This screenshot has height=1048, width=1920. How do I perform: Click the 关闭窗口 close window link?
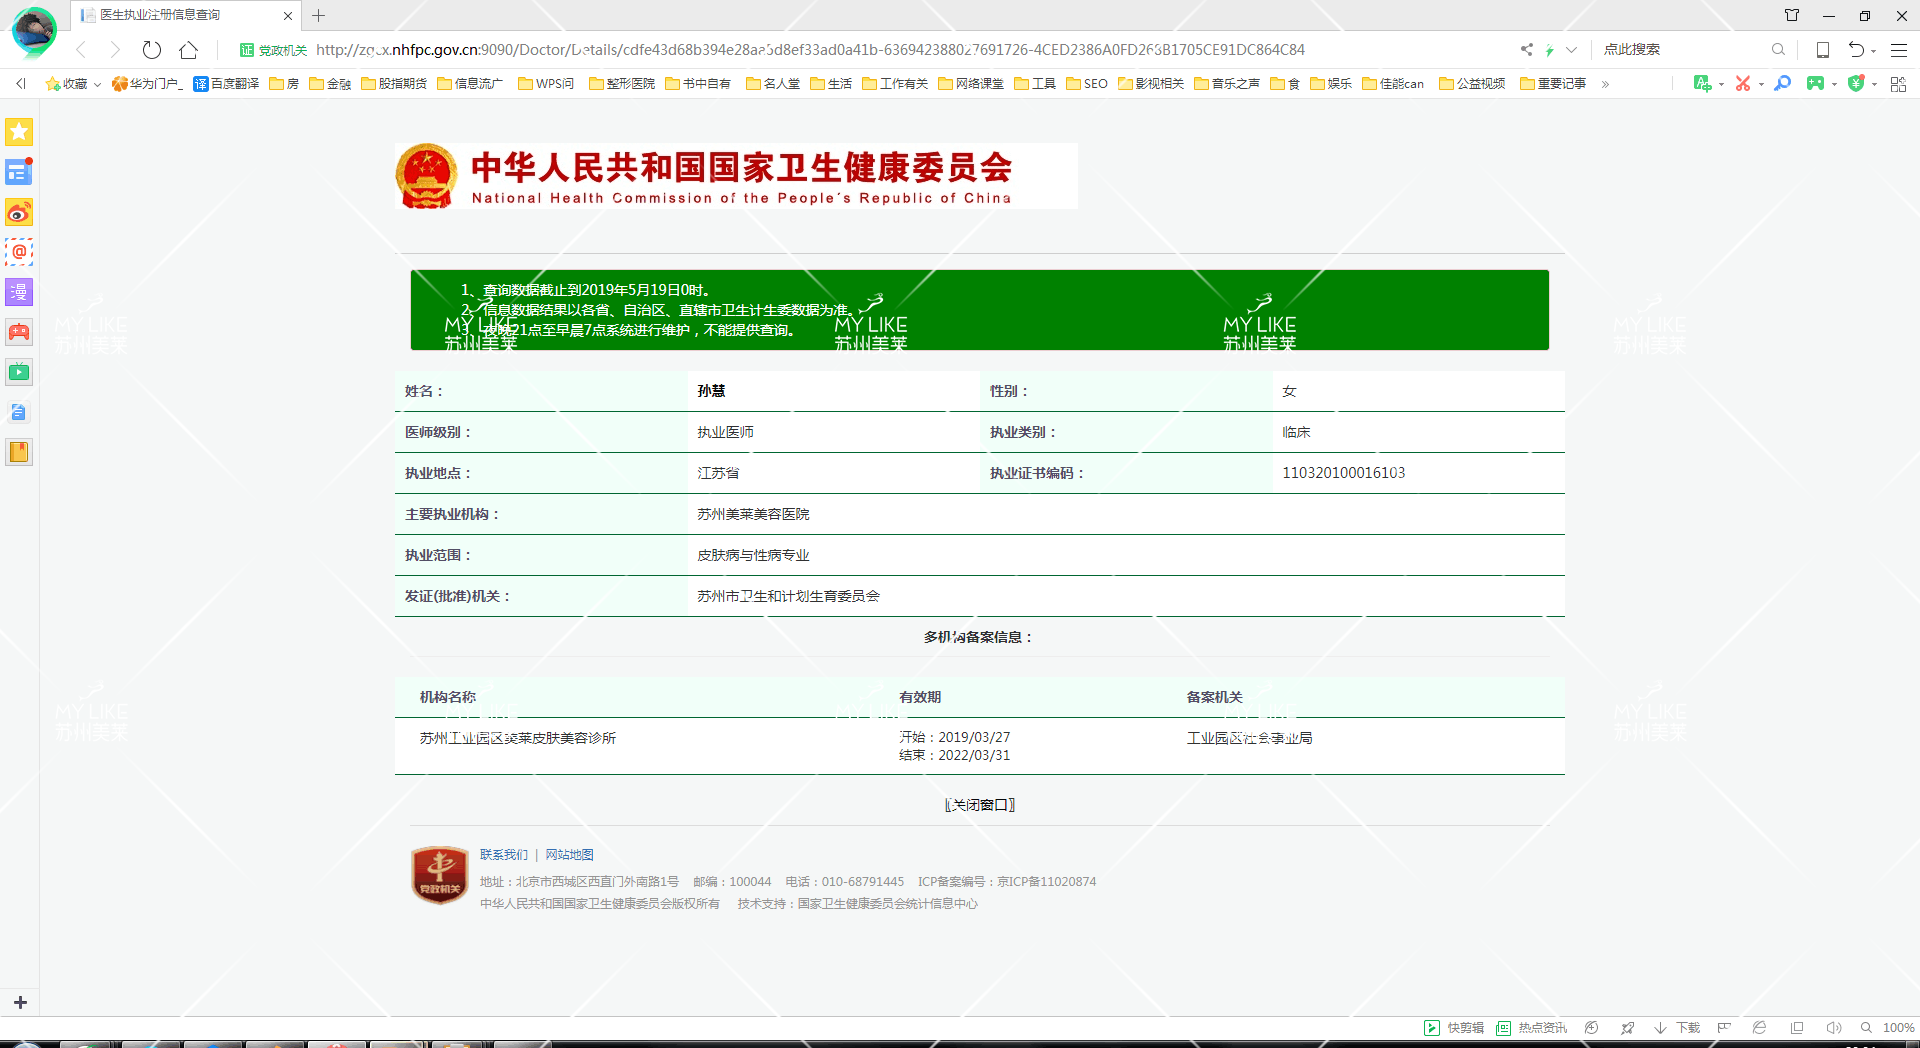tap(979, 805)
